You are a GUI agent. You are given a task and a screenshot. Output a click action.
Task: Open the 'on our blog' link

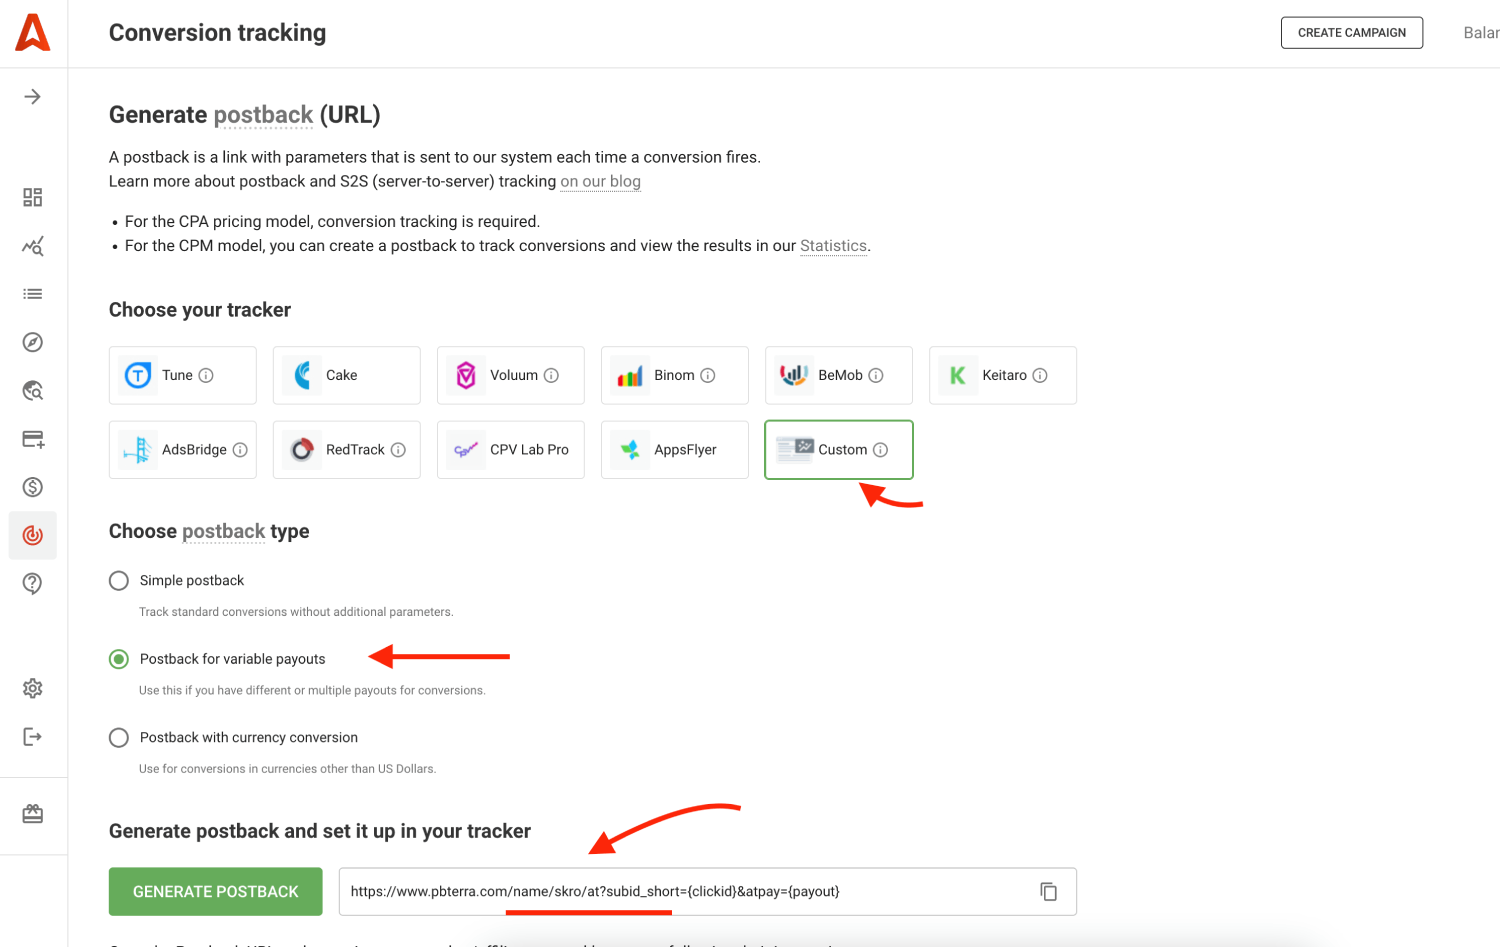[600, 181]
